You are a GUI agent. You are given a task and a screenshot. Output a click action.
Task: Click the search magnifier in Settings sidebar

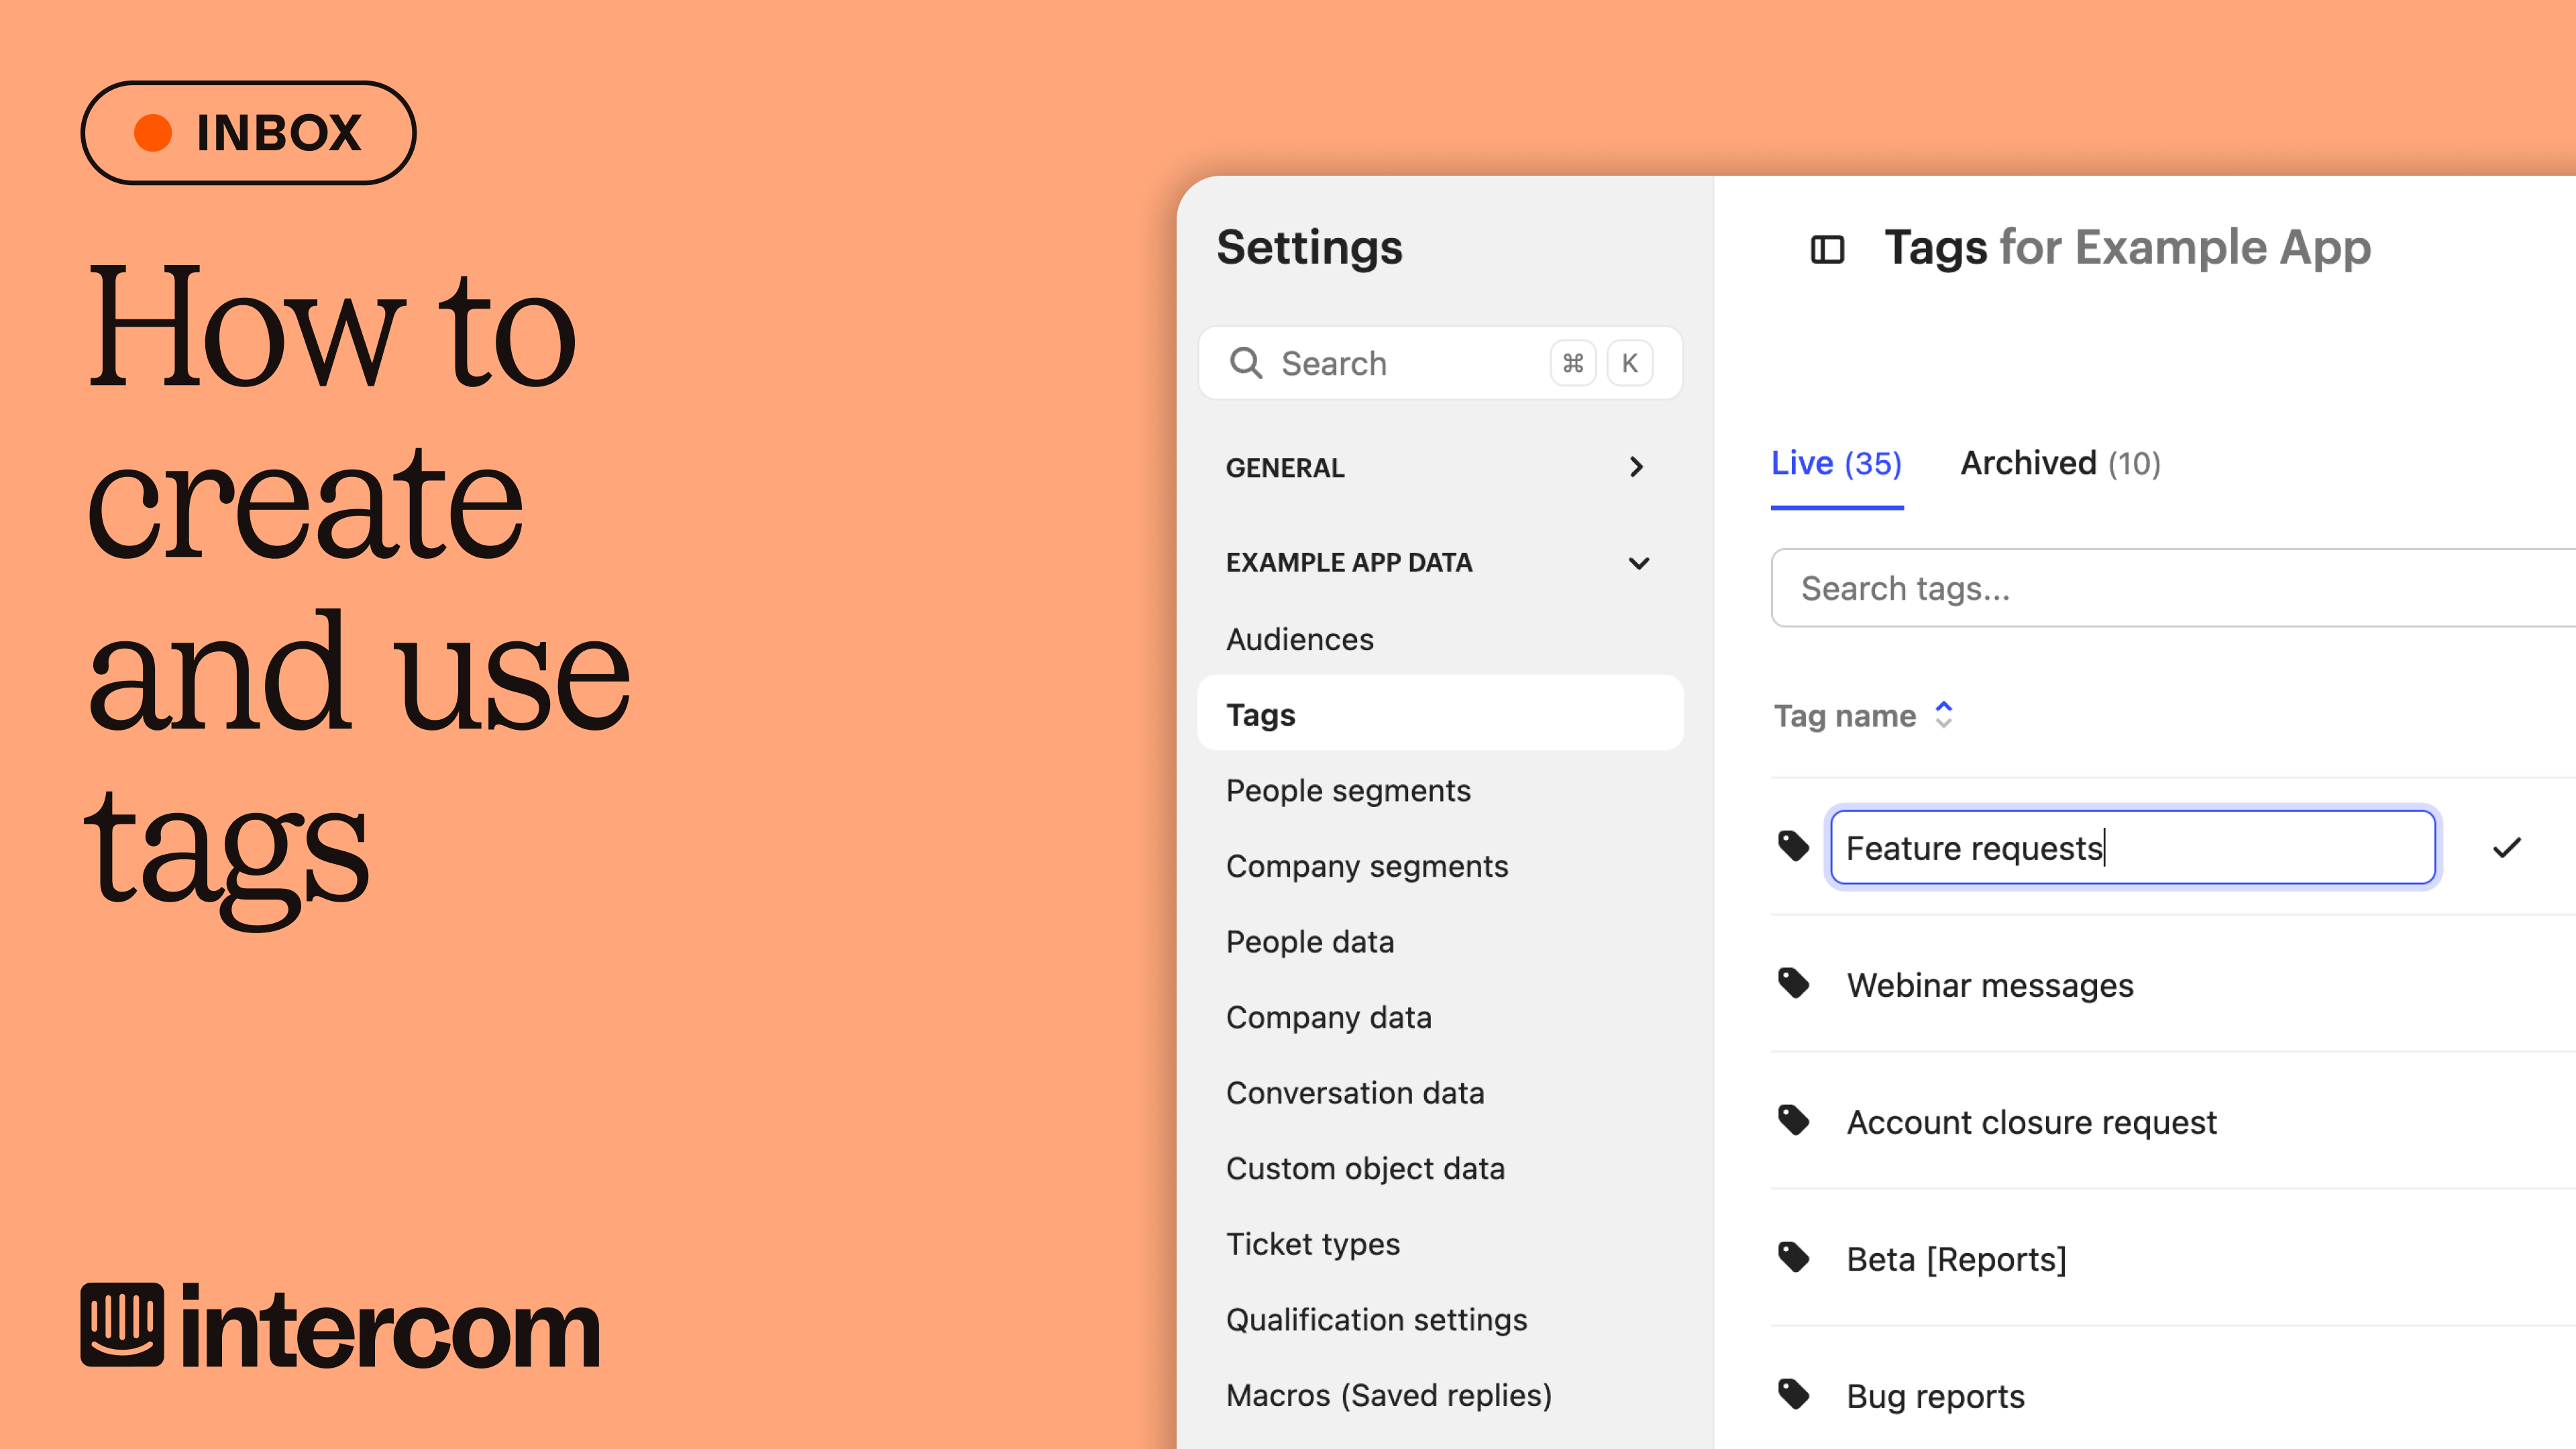point(1247,362)
